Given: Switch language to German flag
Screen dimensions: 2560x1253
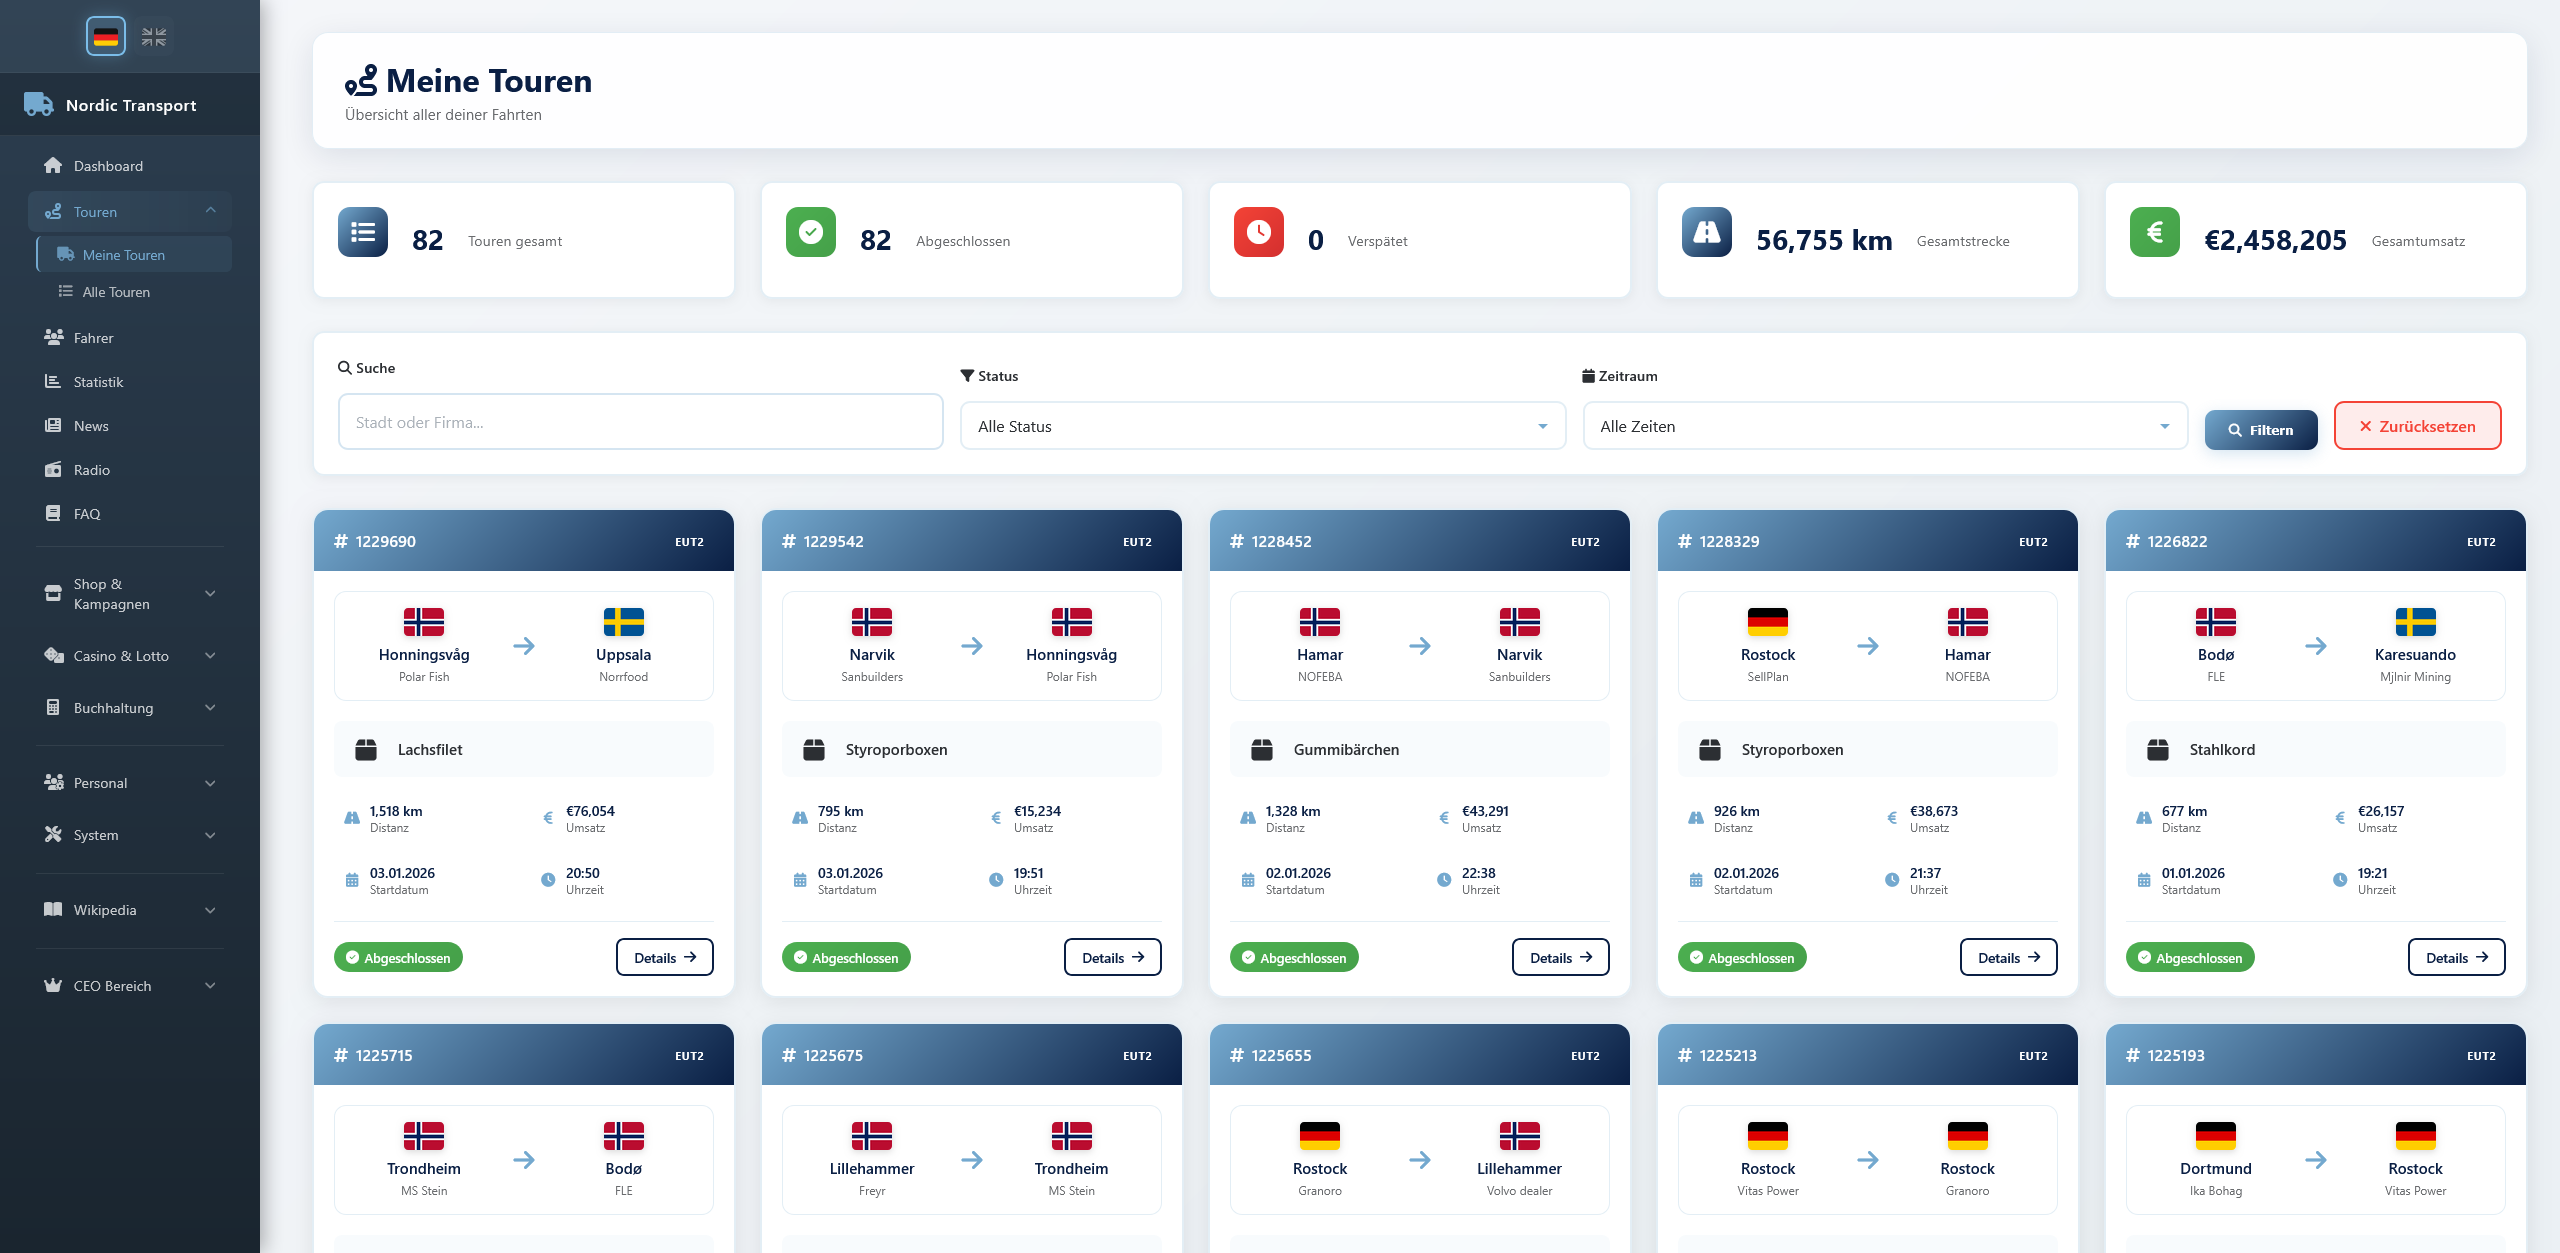Looking at the screenshot, I should point(106,37).
